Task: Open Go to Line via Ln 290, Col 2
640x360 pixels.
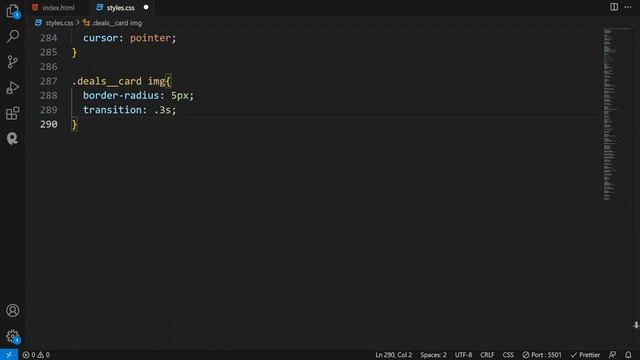Action: click(x=393, y=355)
